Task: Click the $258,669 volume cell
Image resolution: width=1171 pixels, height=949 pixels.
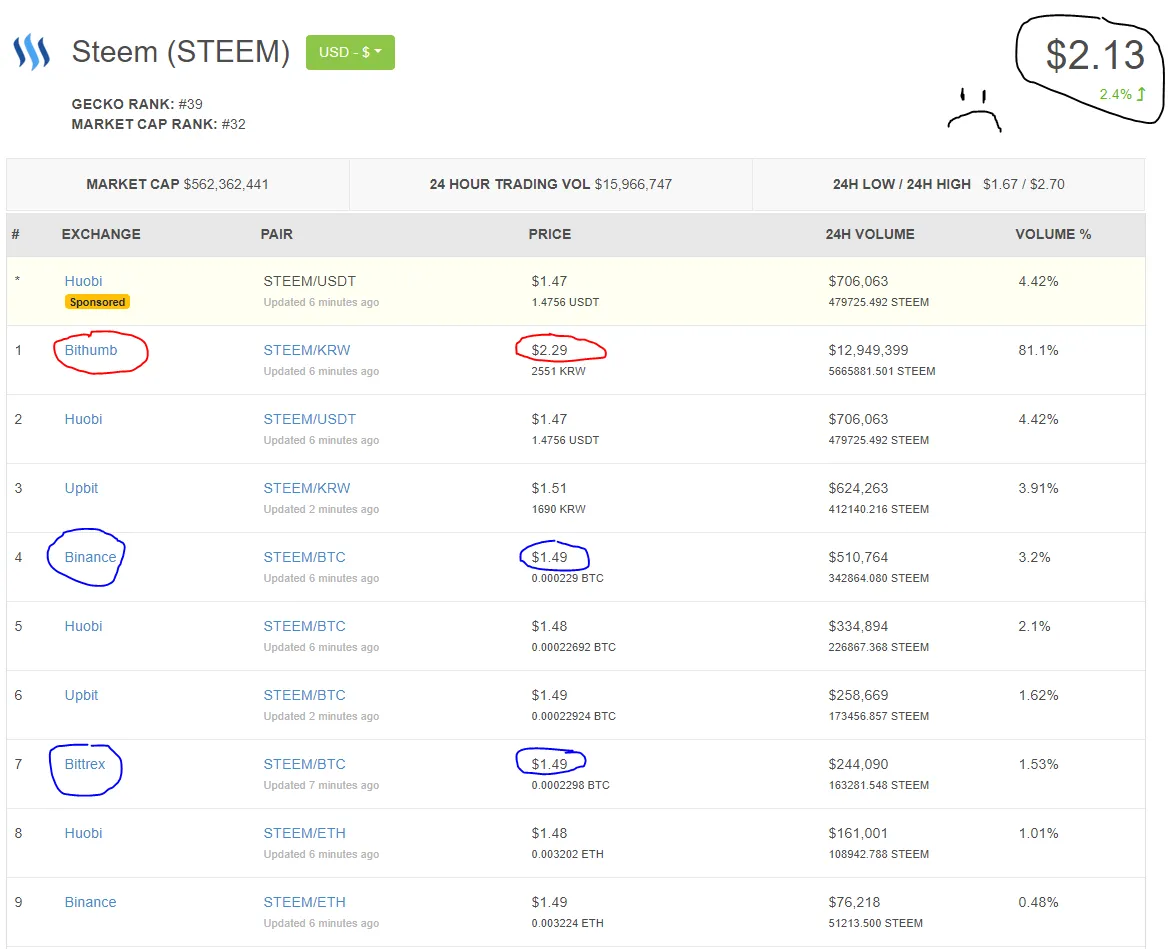Action: coord(858,695)
